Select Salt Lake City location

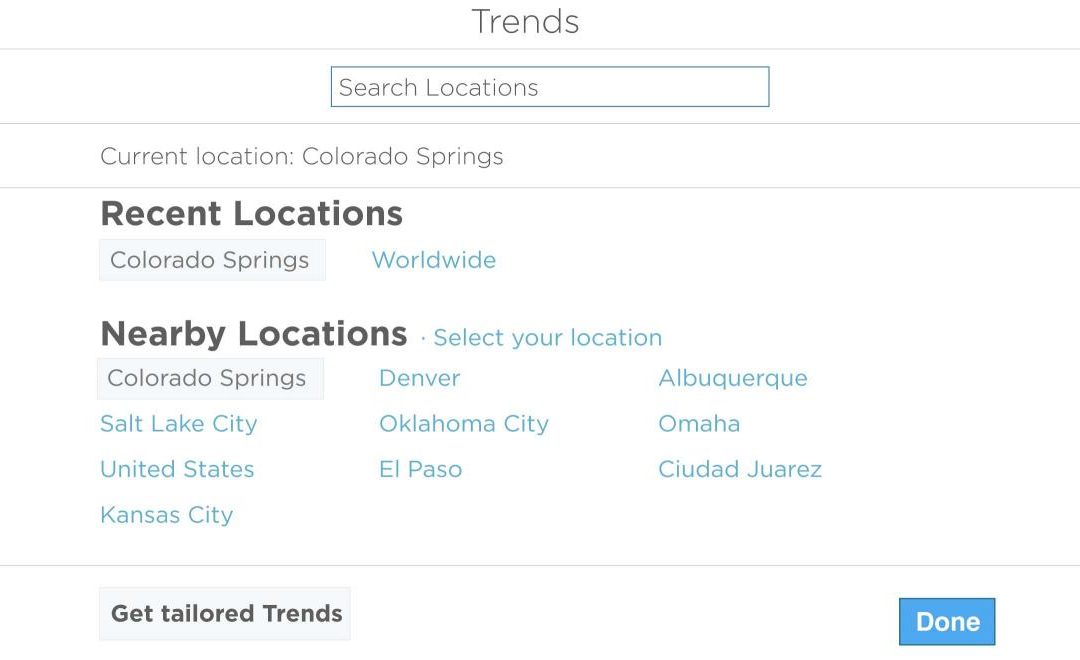(x=178, y=424)
